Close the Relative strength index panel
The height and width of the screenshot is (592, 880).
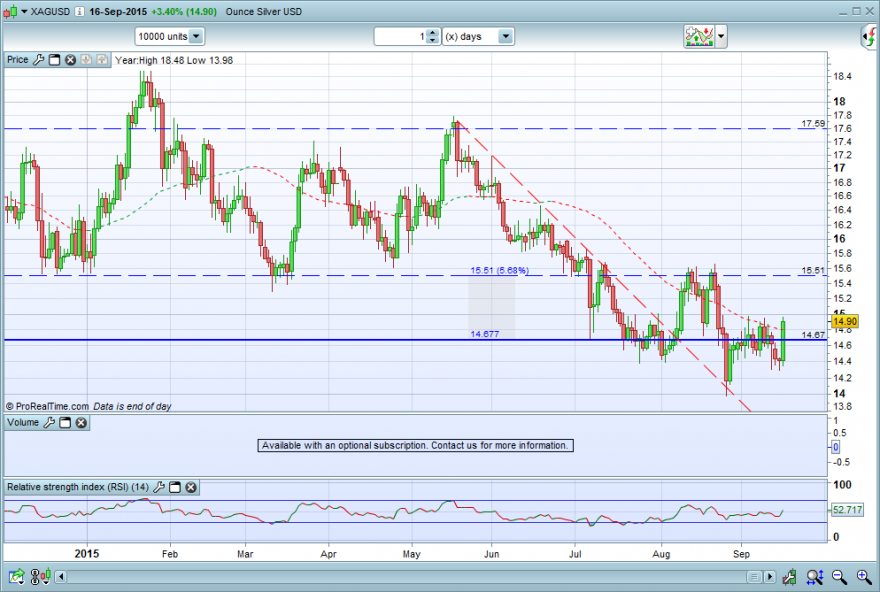[x=191, y=487]
